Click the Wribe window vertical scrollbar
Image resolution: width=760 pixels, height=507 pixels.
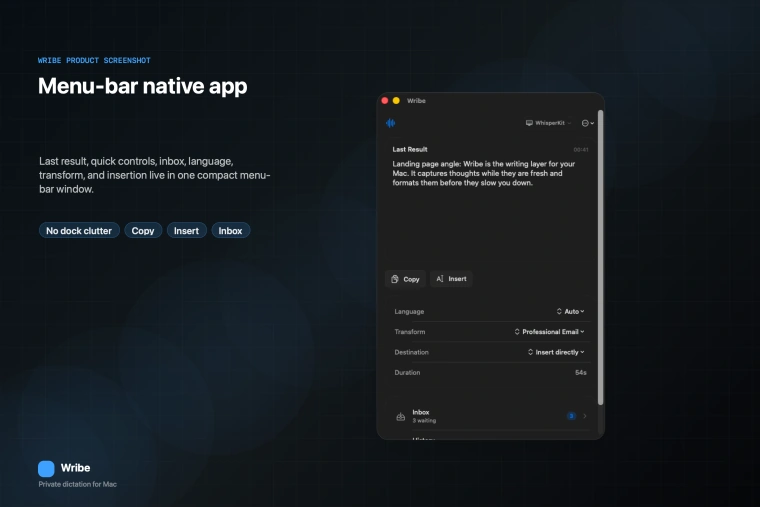coord(601,257)
